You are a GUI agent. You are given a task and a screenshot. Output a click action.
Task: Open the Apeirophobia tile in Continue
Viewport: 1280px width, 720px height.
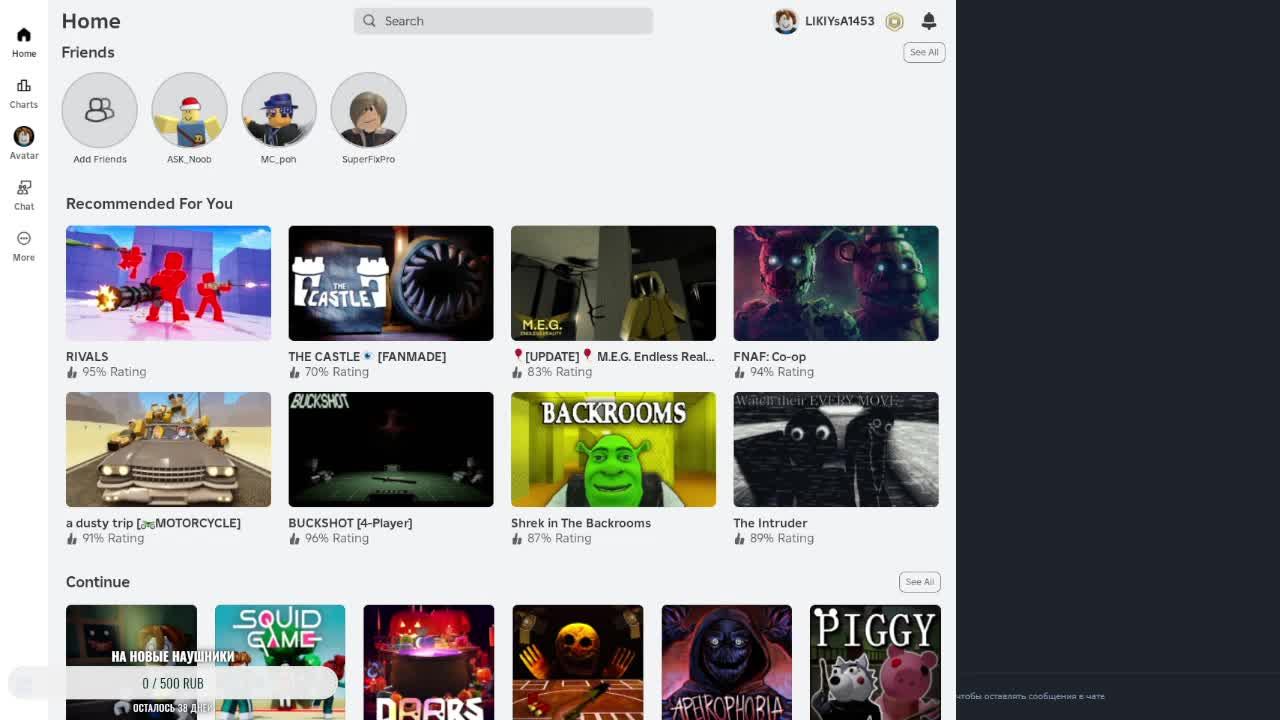tap(726, 662)
